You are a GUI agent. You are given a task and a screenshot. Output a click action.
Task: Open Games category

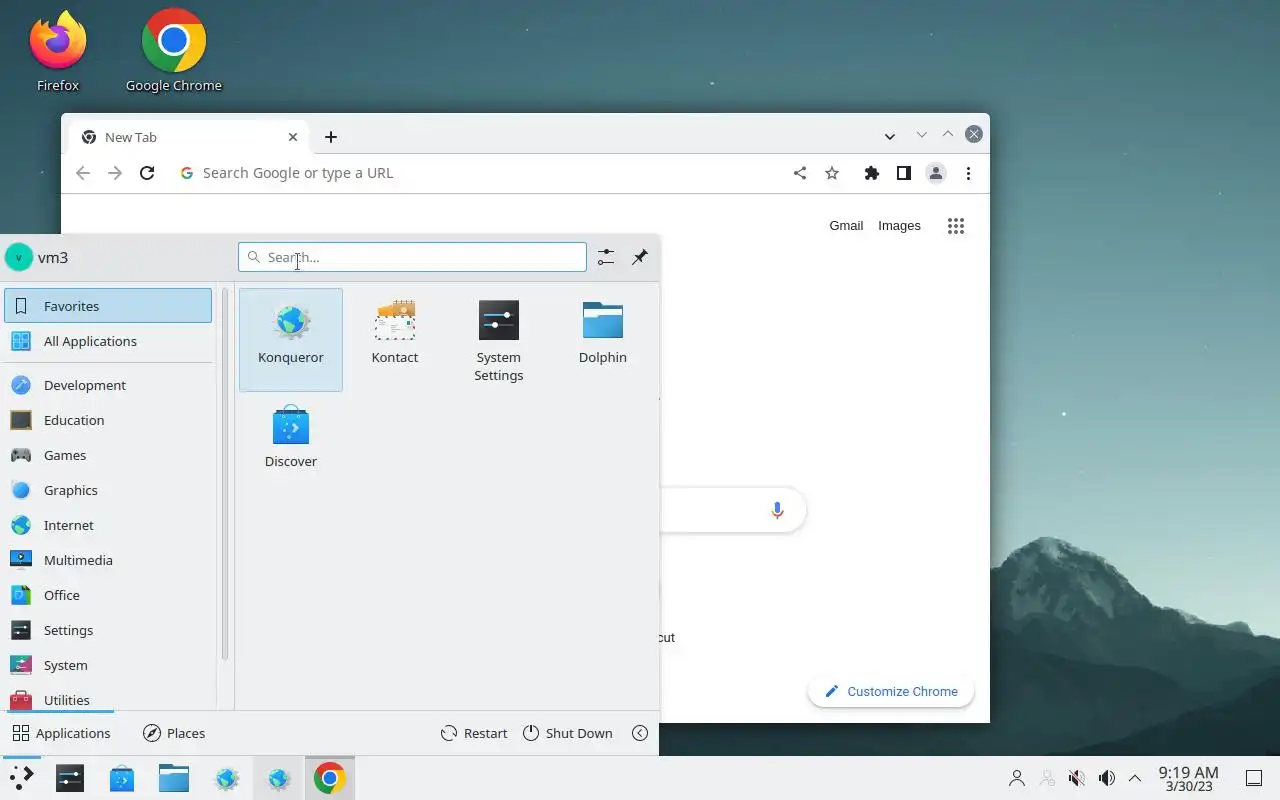click(x=108, y=455)
